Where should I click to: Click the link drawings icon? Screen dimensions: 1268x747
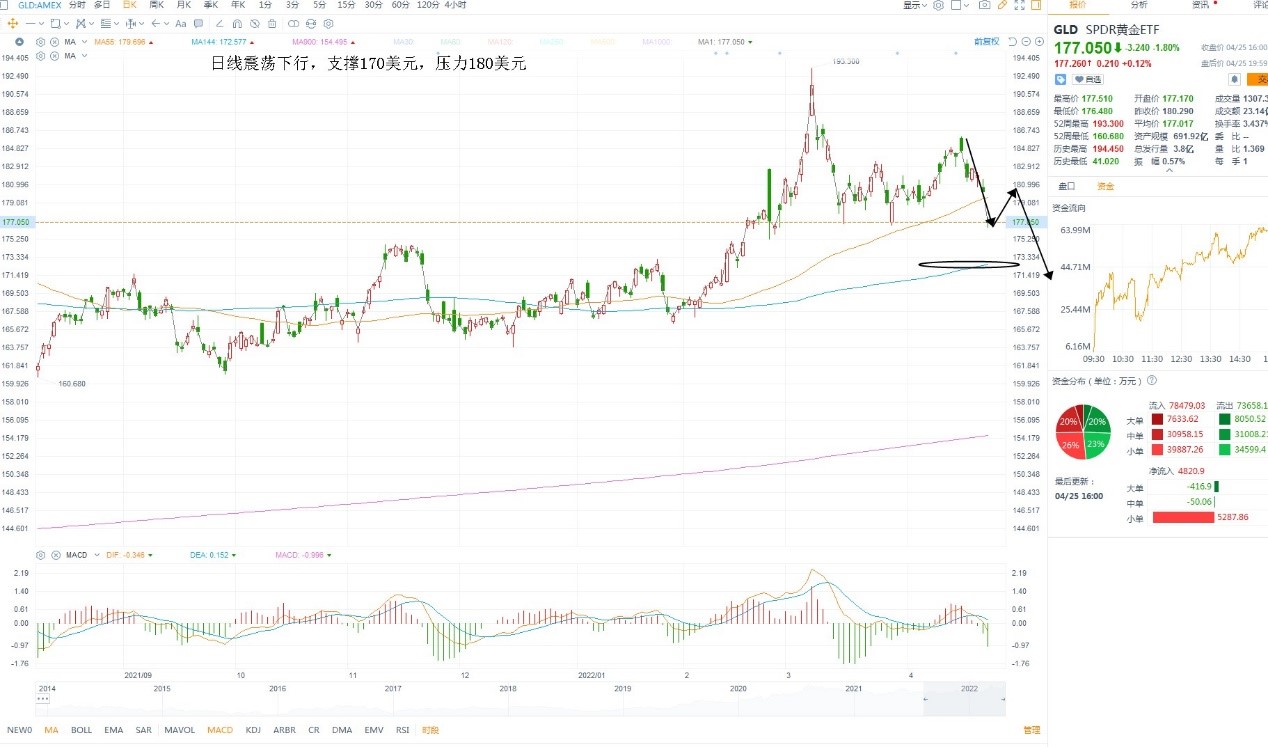pyautogui.click(x=293, y=23)
